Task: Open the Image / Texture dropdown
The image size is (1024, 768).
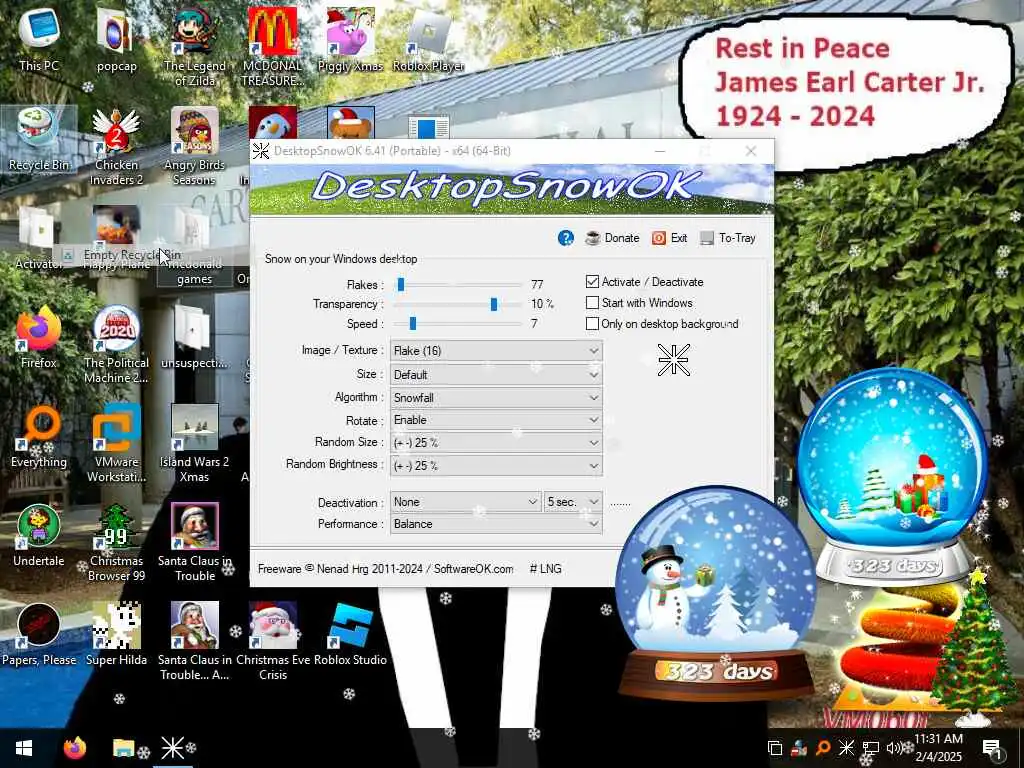Action: coord(496,351)
